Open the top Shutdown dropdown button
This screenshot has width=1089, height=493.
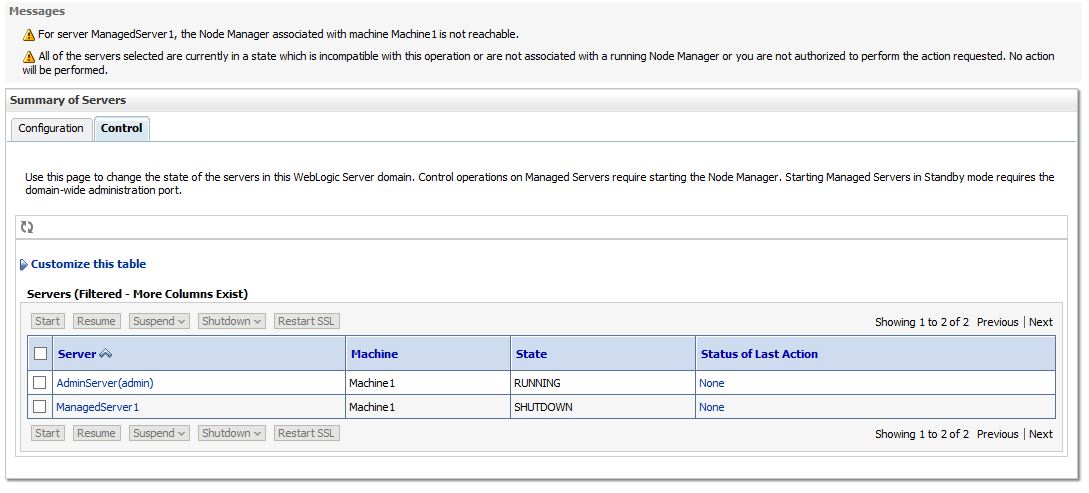(232, 321)
